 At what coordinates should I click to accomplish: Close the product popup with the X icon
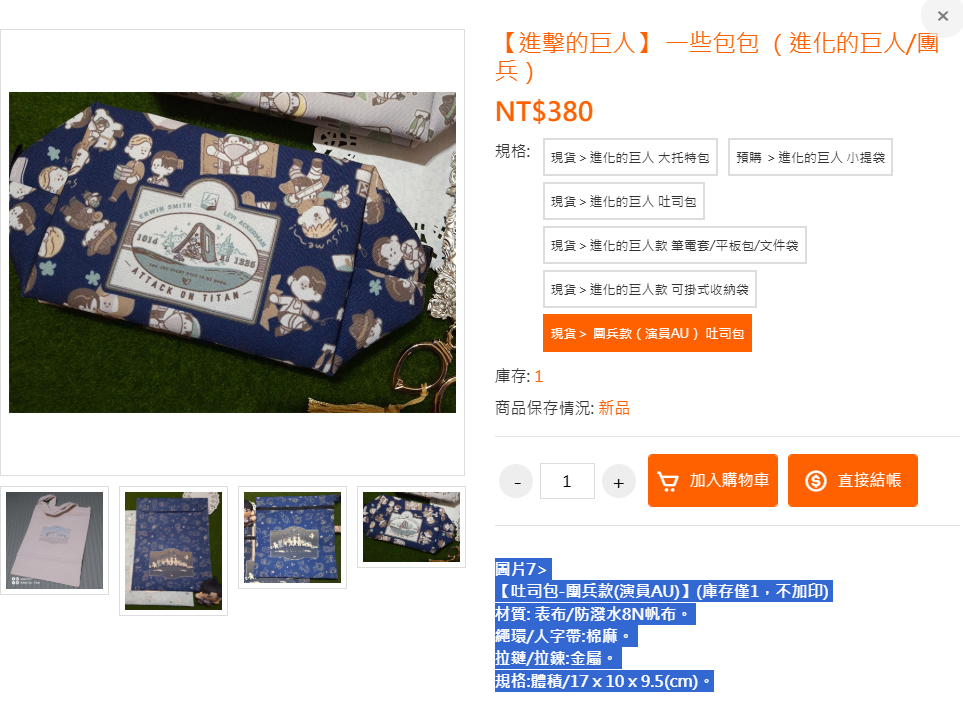943,16
